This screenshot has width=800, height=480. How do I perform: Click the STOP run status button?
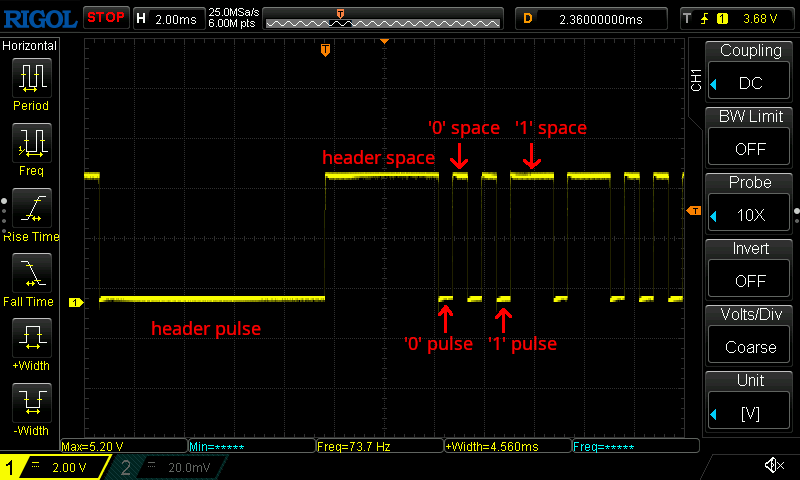pos(106,18)
